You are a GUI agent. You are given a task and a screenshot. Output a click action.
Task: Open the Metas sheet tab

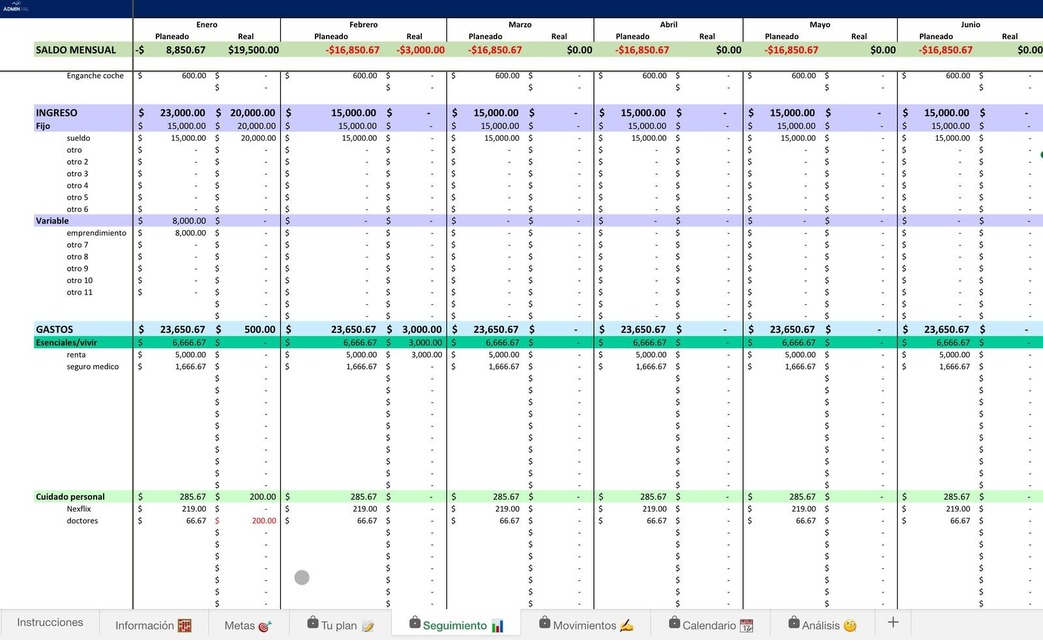247,625
